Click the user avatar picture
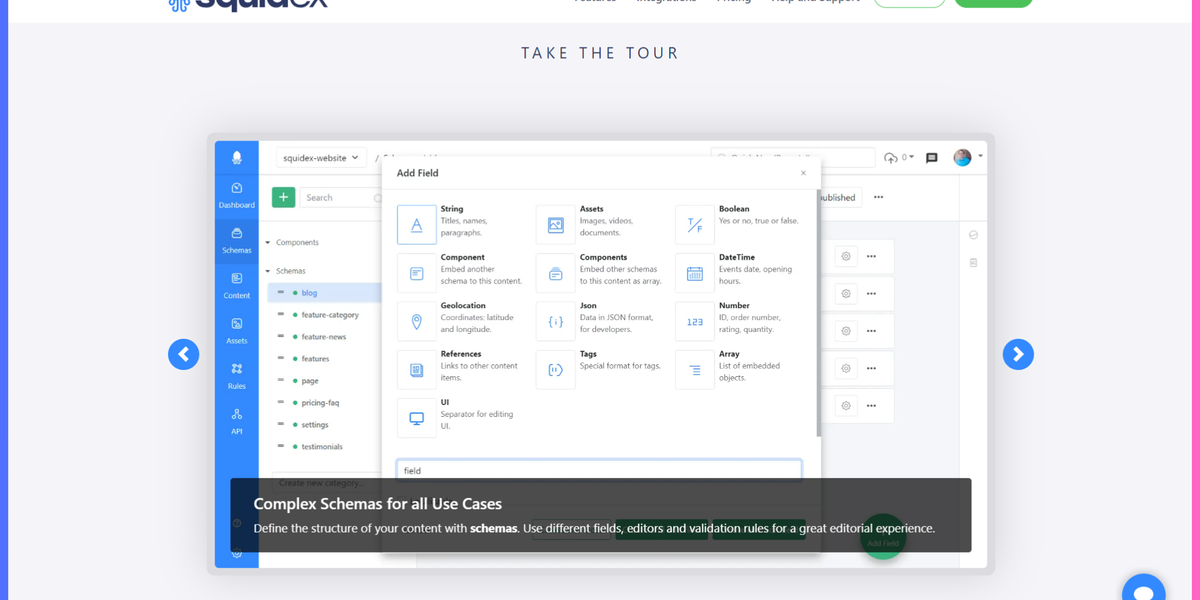Image resolution: width=1200 pixels, height=600 pixels. 962,157
